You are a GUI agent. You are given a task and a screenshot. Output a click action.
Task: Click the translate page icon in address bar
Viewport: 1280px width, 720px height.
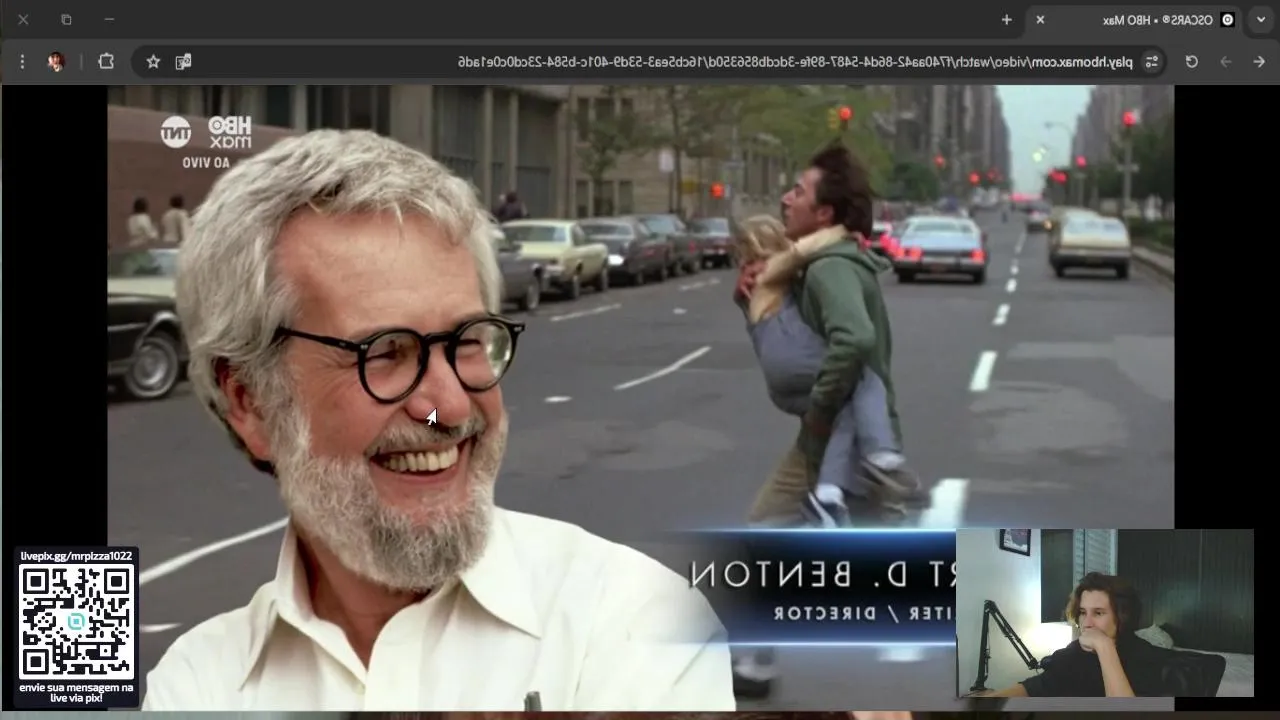(x=183, y=62)
